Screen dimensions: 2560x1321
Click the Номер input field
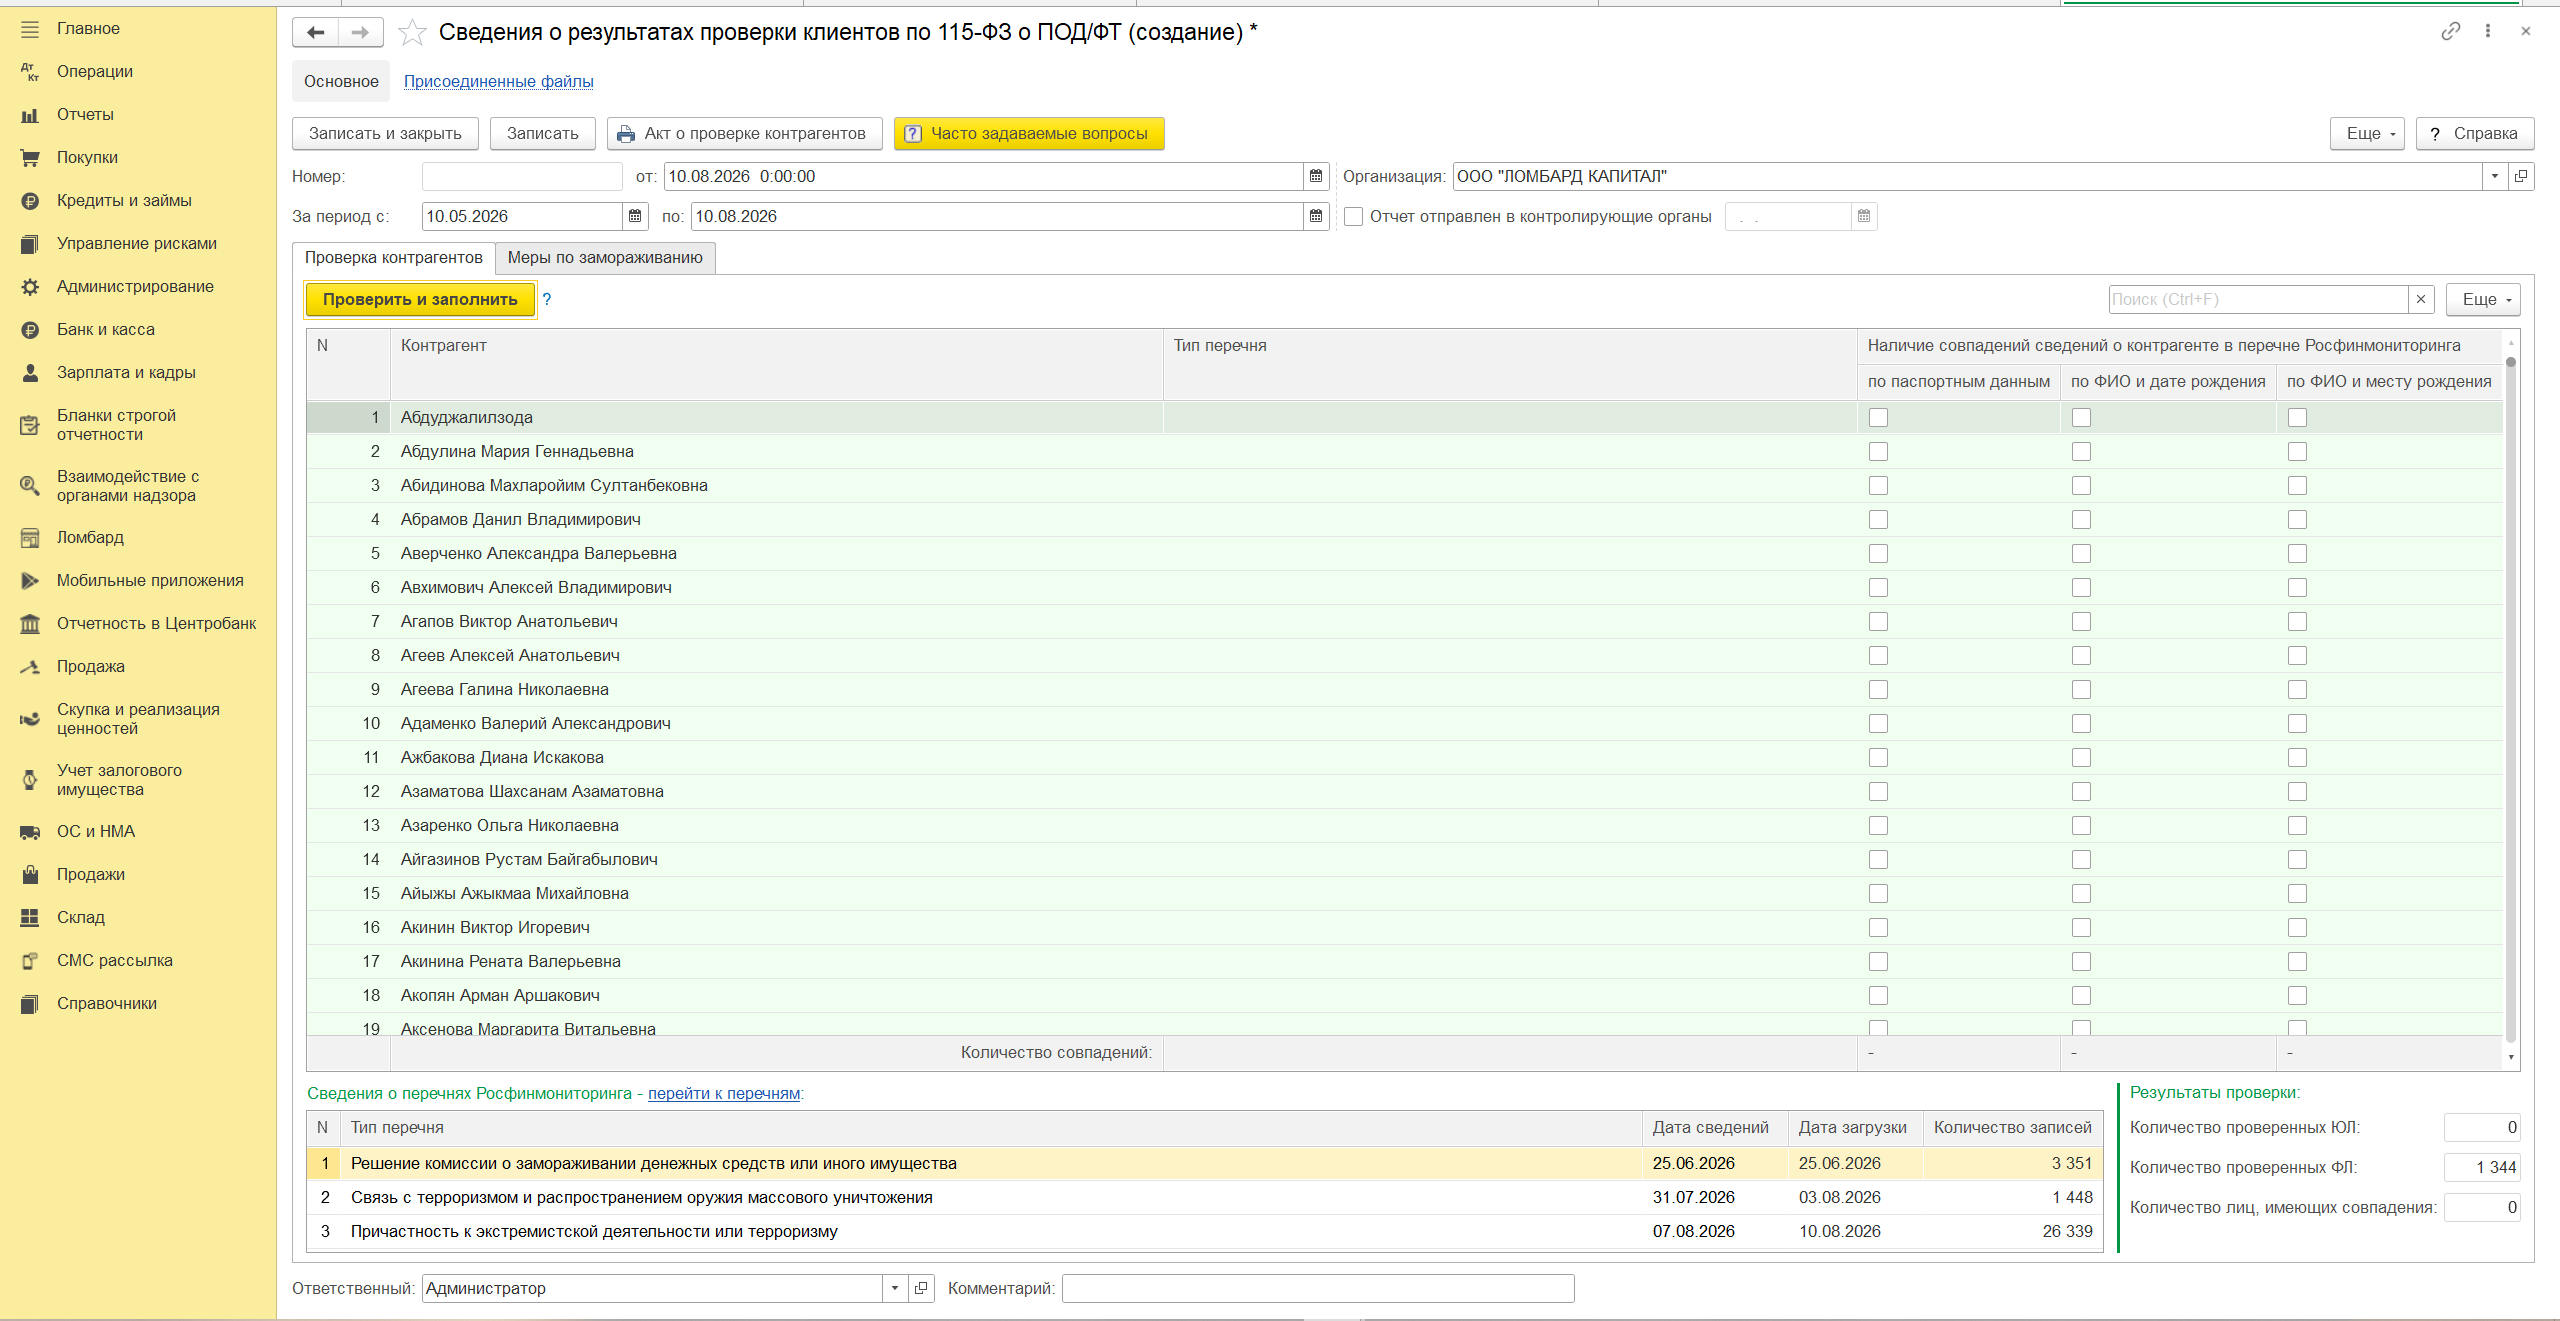click(522, 177)
